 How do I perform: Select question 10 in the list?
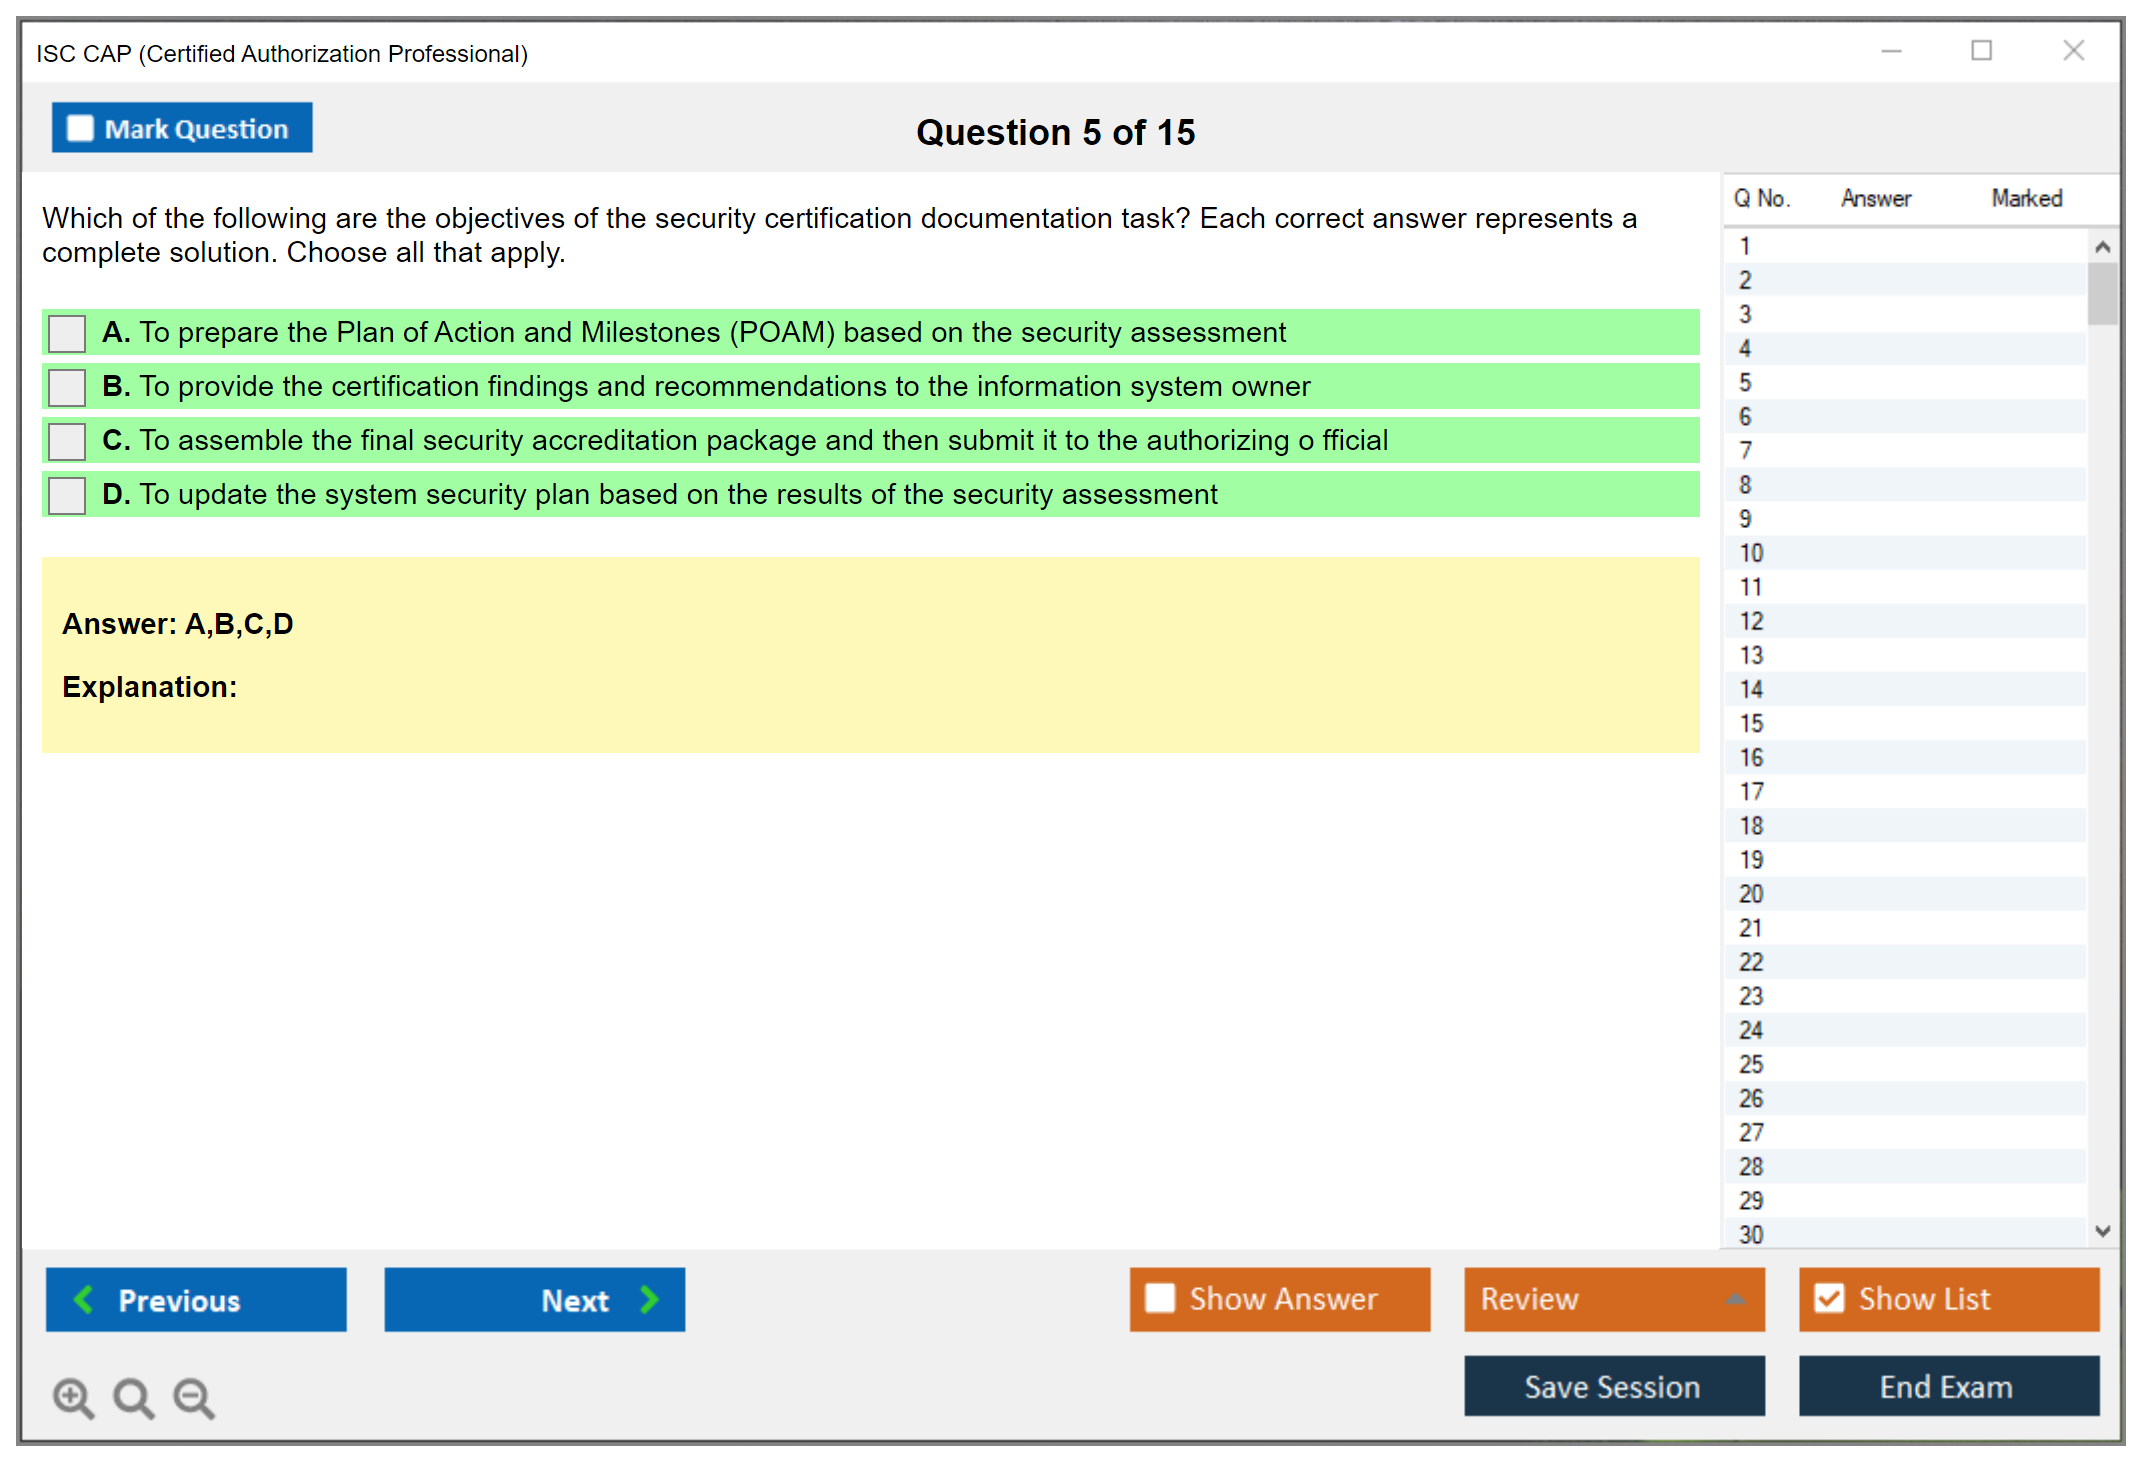(x=1751, y=553)
